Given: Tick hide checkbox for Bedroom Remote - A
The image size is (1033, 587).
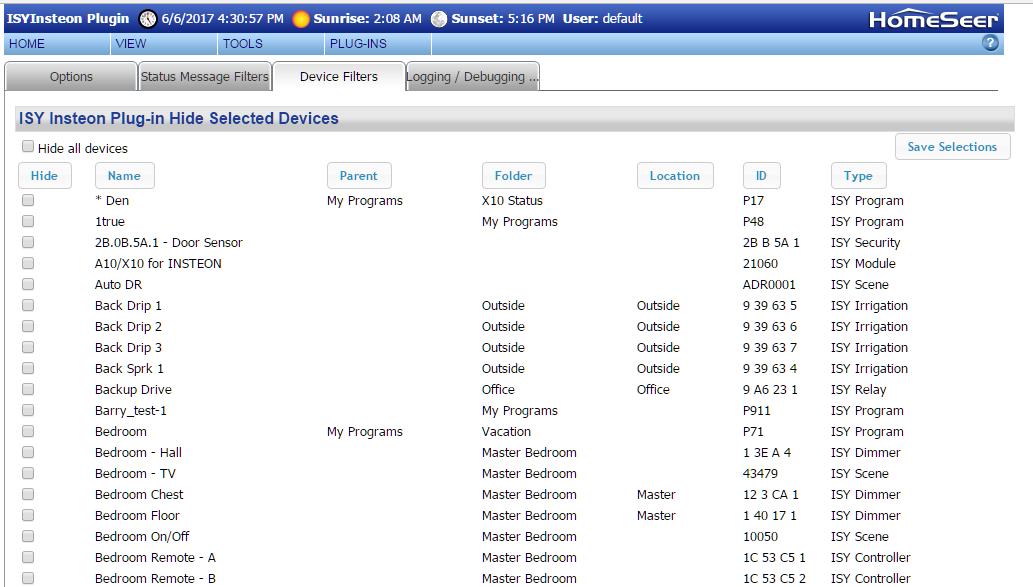Looking at the screenshot, I should pos(28,557).
